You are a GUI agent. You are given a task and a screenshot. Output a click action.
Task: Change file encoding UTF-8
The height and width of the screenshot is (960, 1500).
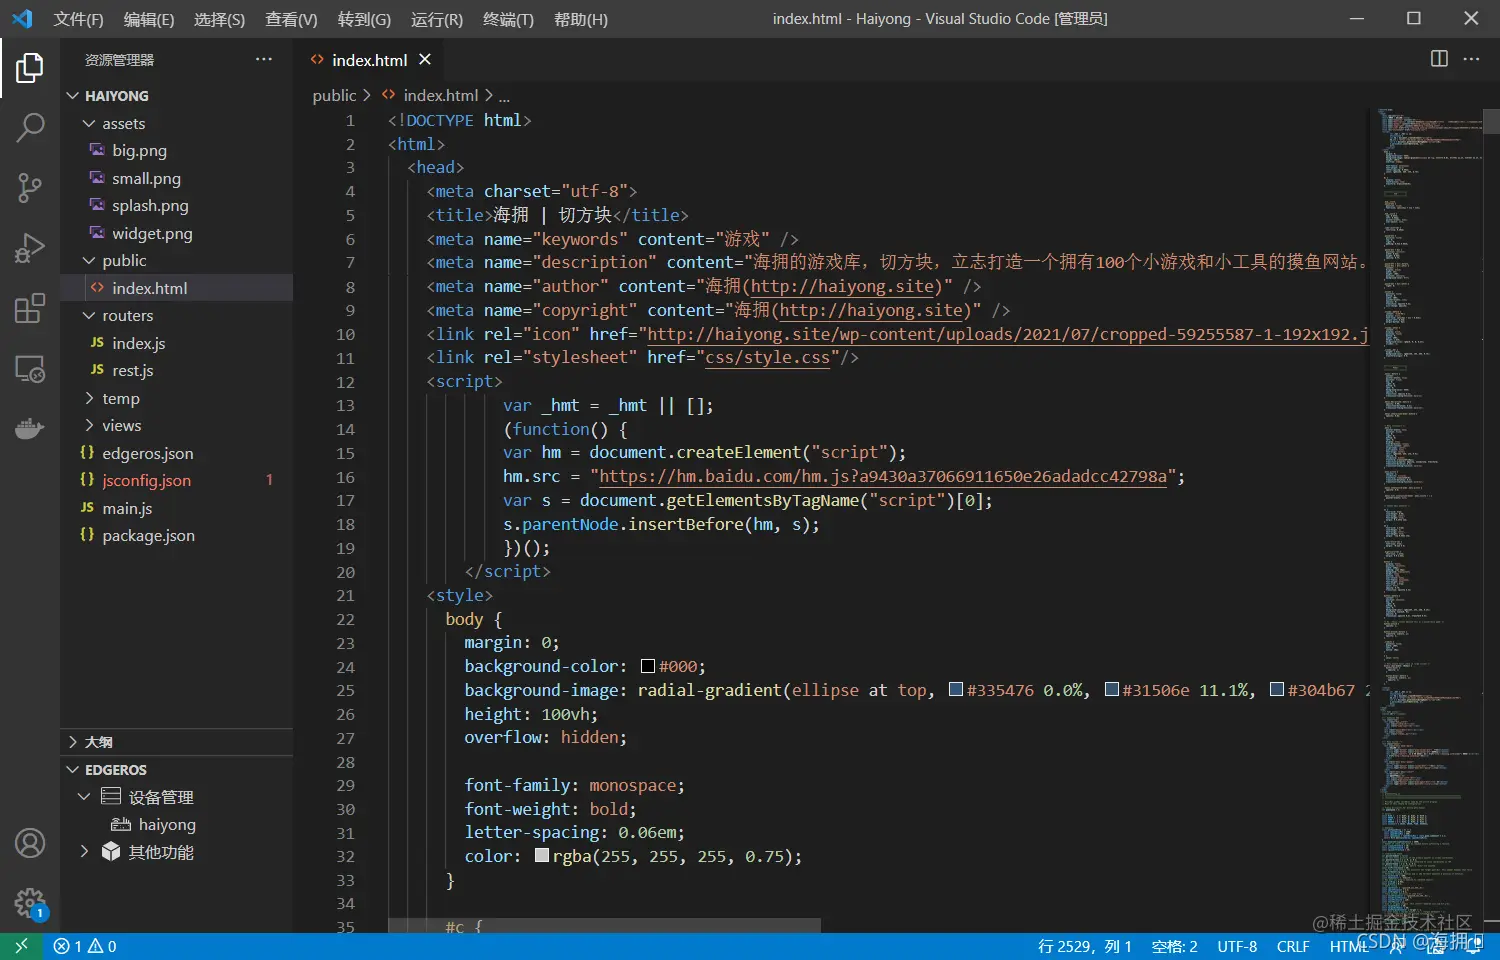click(x=1237, y=946)
